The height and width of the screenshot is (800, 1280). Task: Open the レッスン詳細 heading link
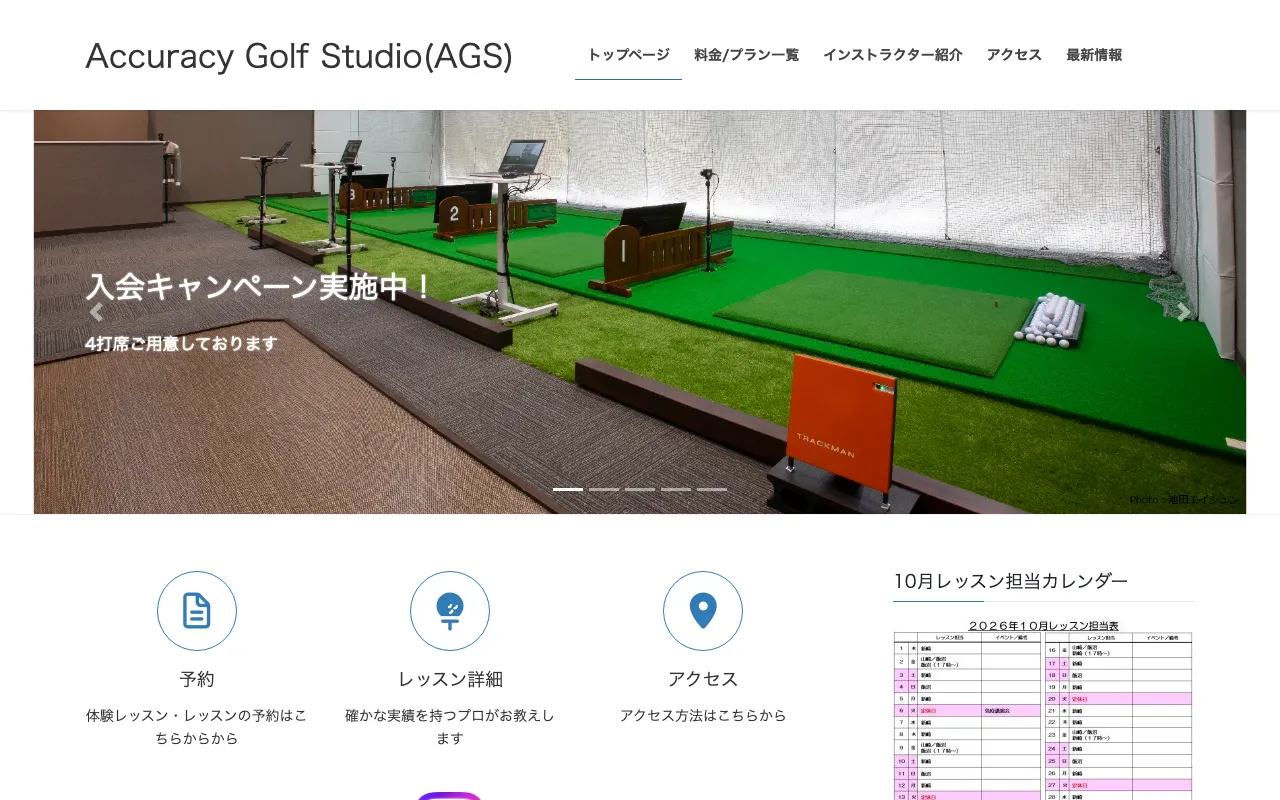(450, 679)
